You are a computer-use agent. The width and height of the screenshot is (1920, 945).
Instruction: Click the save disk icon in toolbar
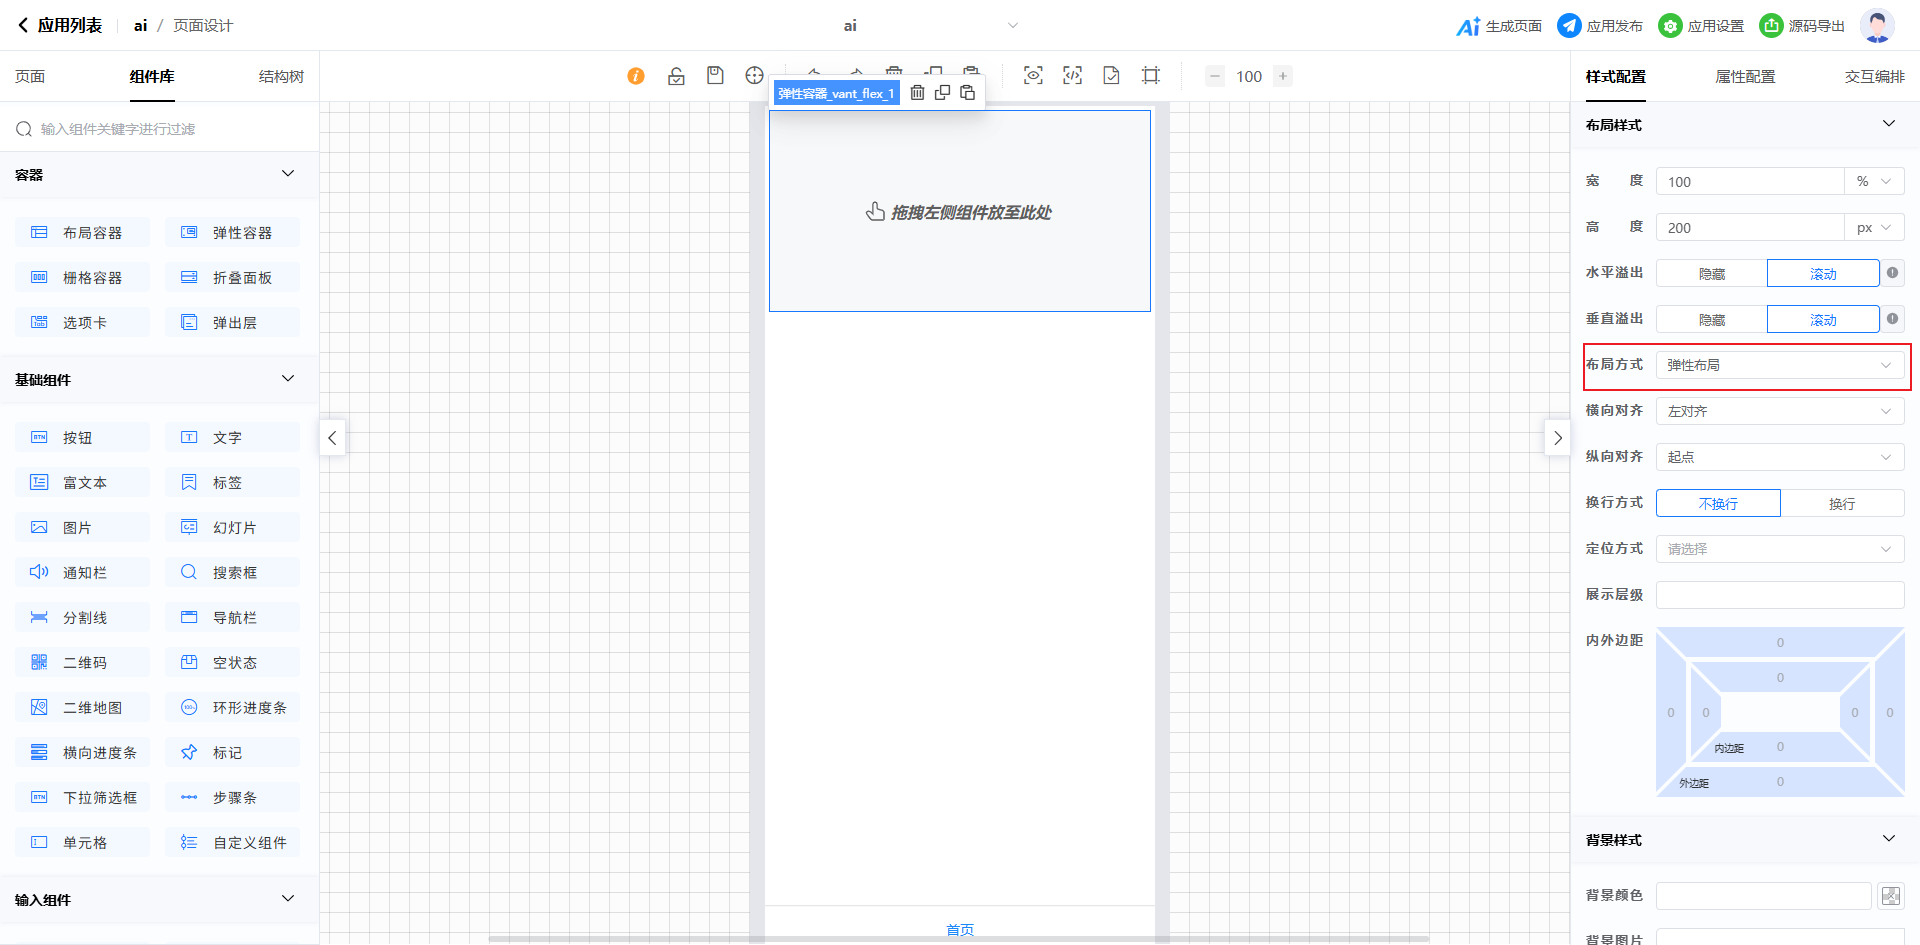715,76
